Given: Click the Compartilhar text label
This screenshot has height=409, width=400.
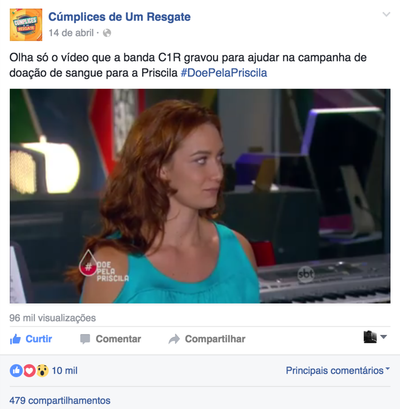Looking at the screenshot, I should pyautogui.click(x=215, y=339).
